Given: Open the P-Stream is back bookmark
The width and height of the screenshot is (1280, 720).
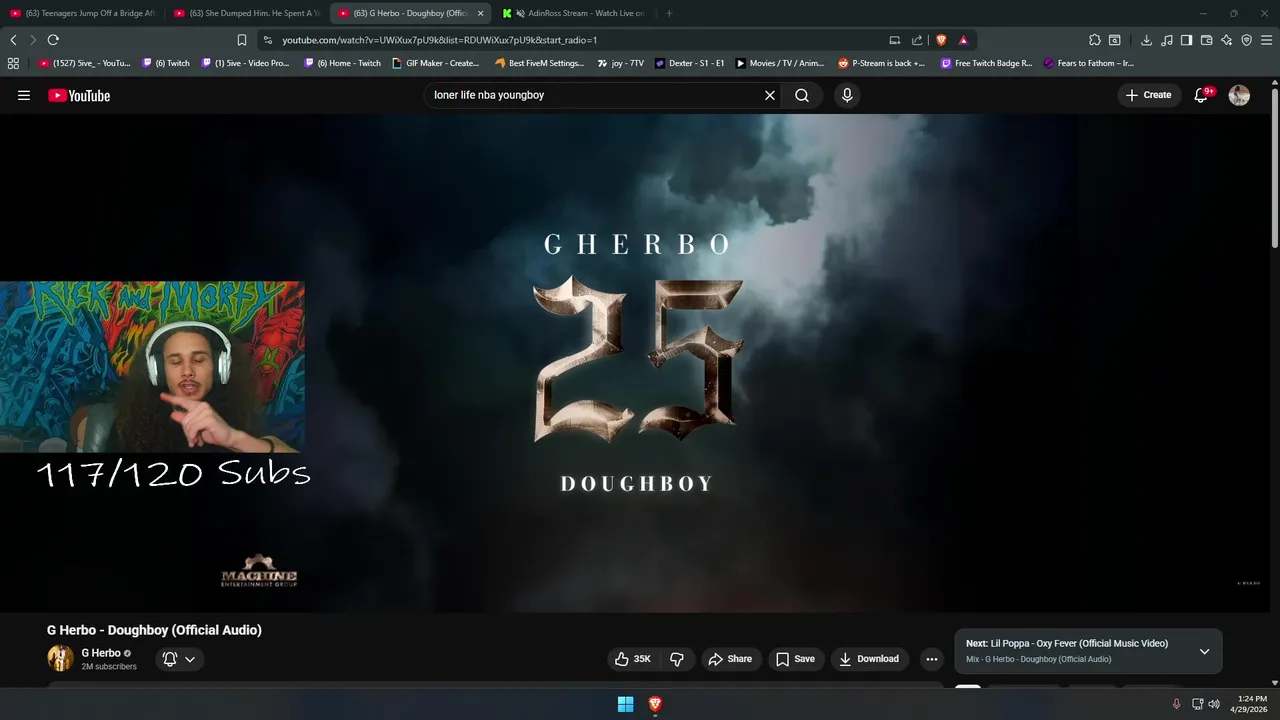Looking at the screenshot, I should [881, 63].
